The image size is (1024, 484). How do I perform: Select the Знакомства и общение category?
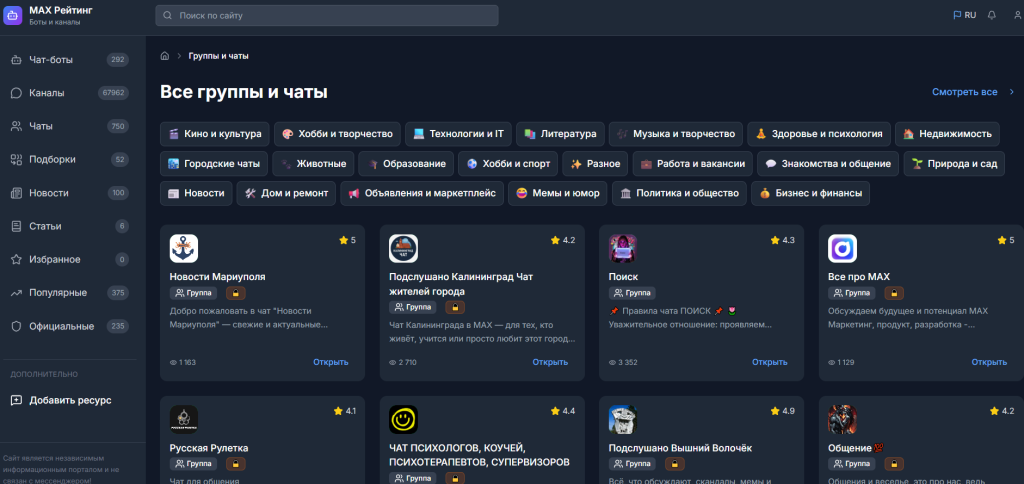tap(828, 164)
